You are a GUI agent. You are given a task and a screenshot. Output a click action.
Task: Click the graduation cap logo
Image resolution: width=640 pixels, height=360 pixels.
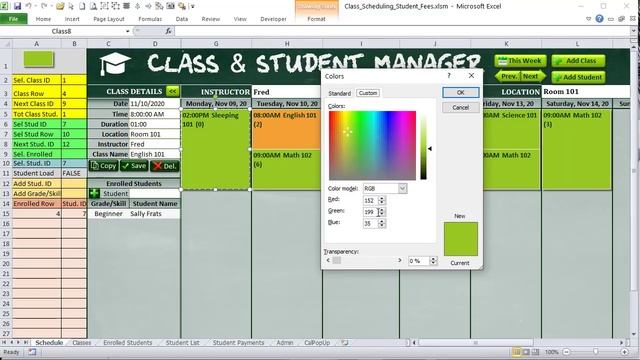(x=115, y=64)
